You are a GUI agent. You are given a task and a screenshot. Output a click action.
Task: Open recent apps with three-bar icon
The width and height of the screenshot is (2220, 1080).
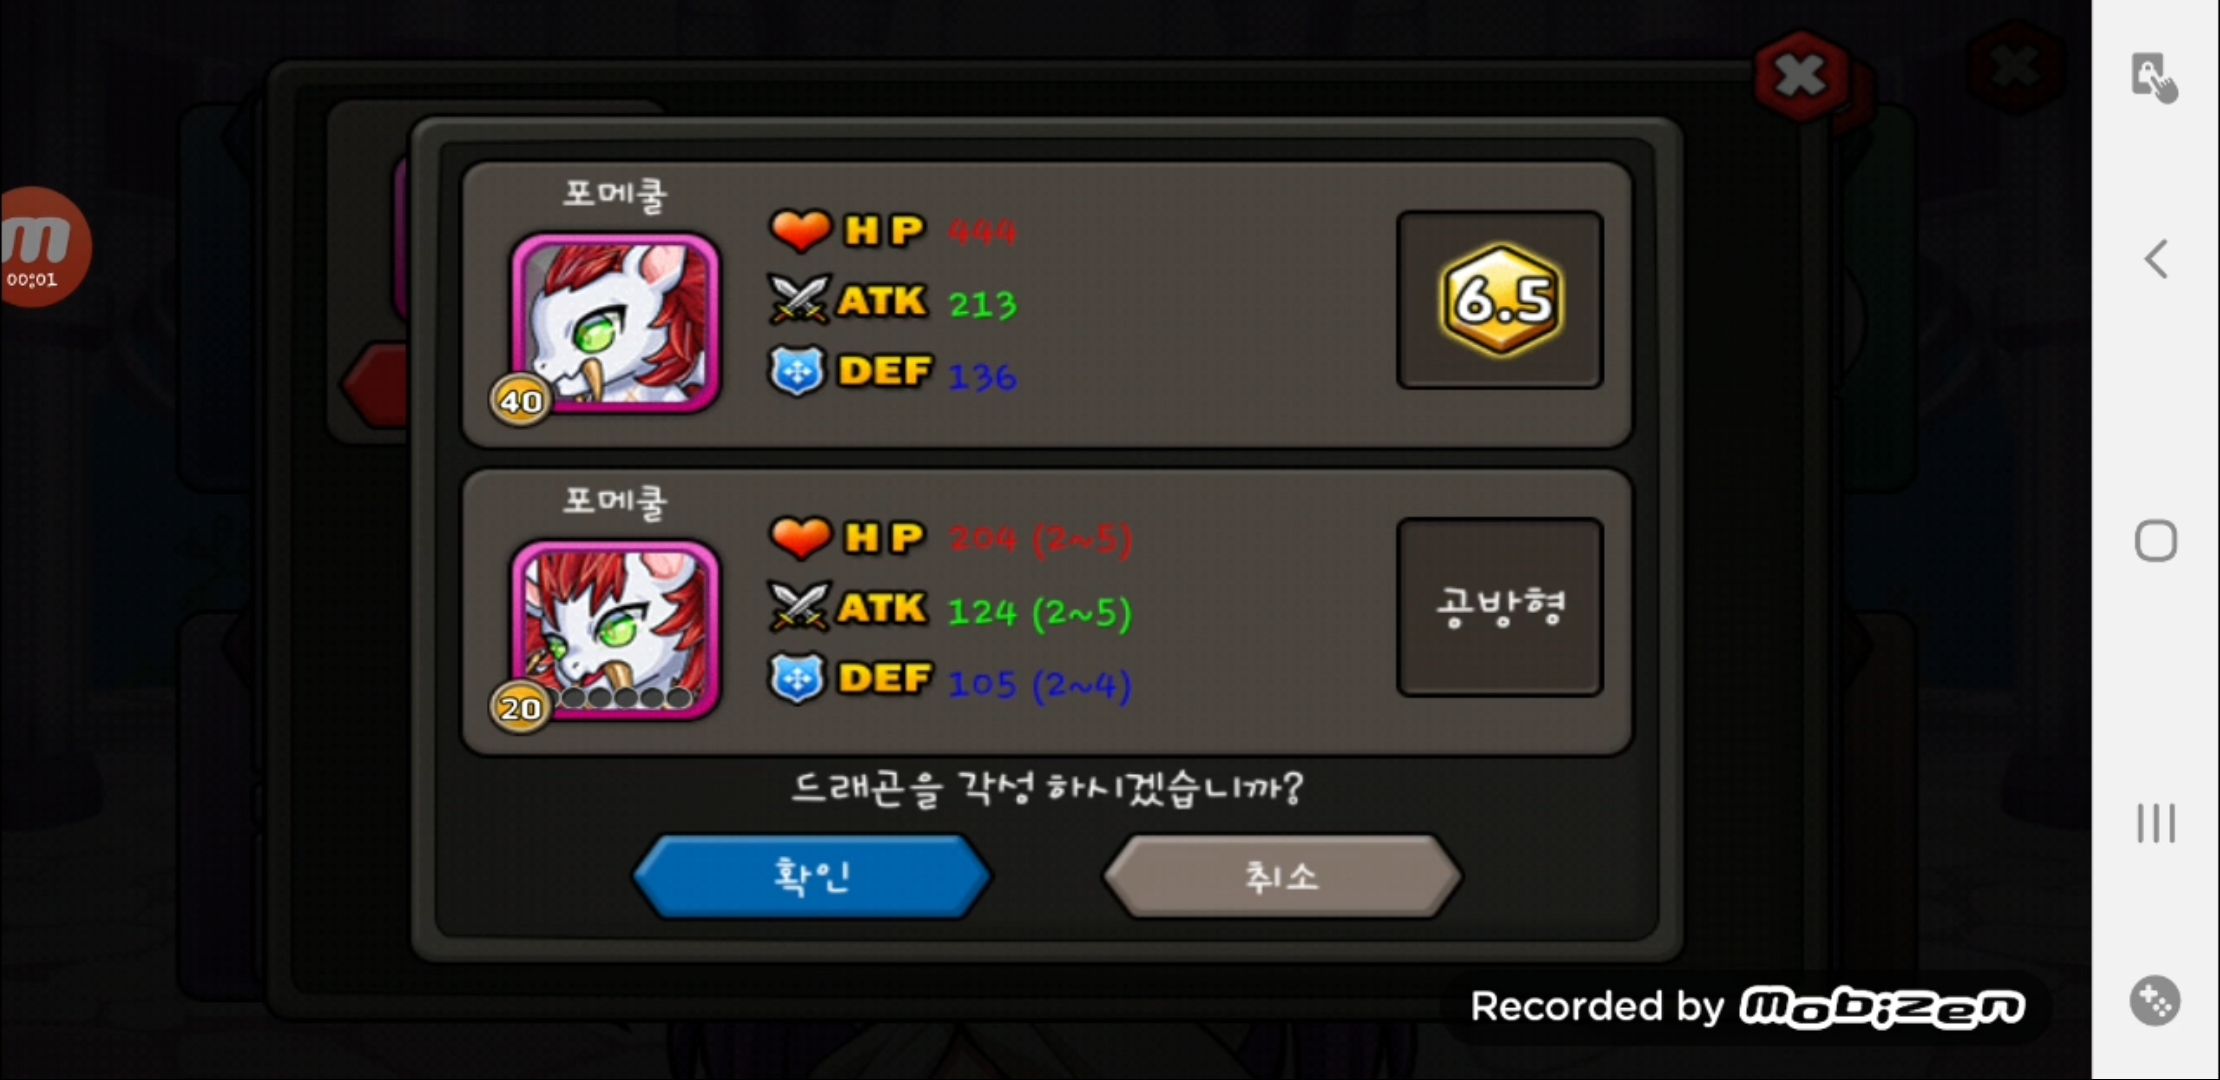tap(2156, 823)
